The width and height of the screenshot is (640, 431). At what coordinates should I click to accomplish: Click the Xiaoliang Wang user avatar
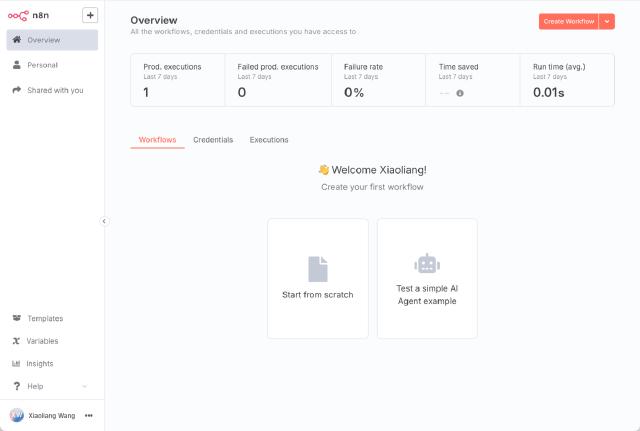coord(17,415)
